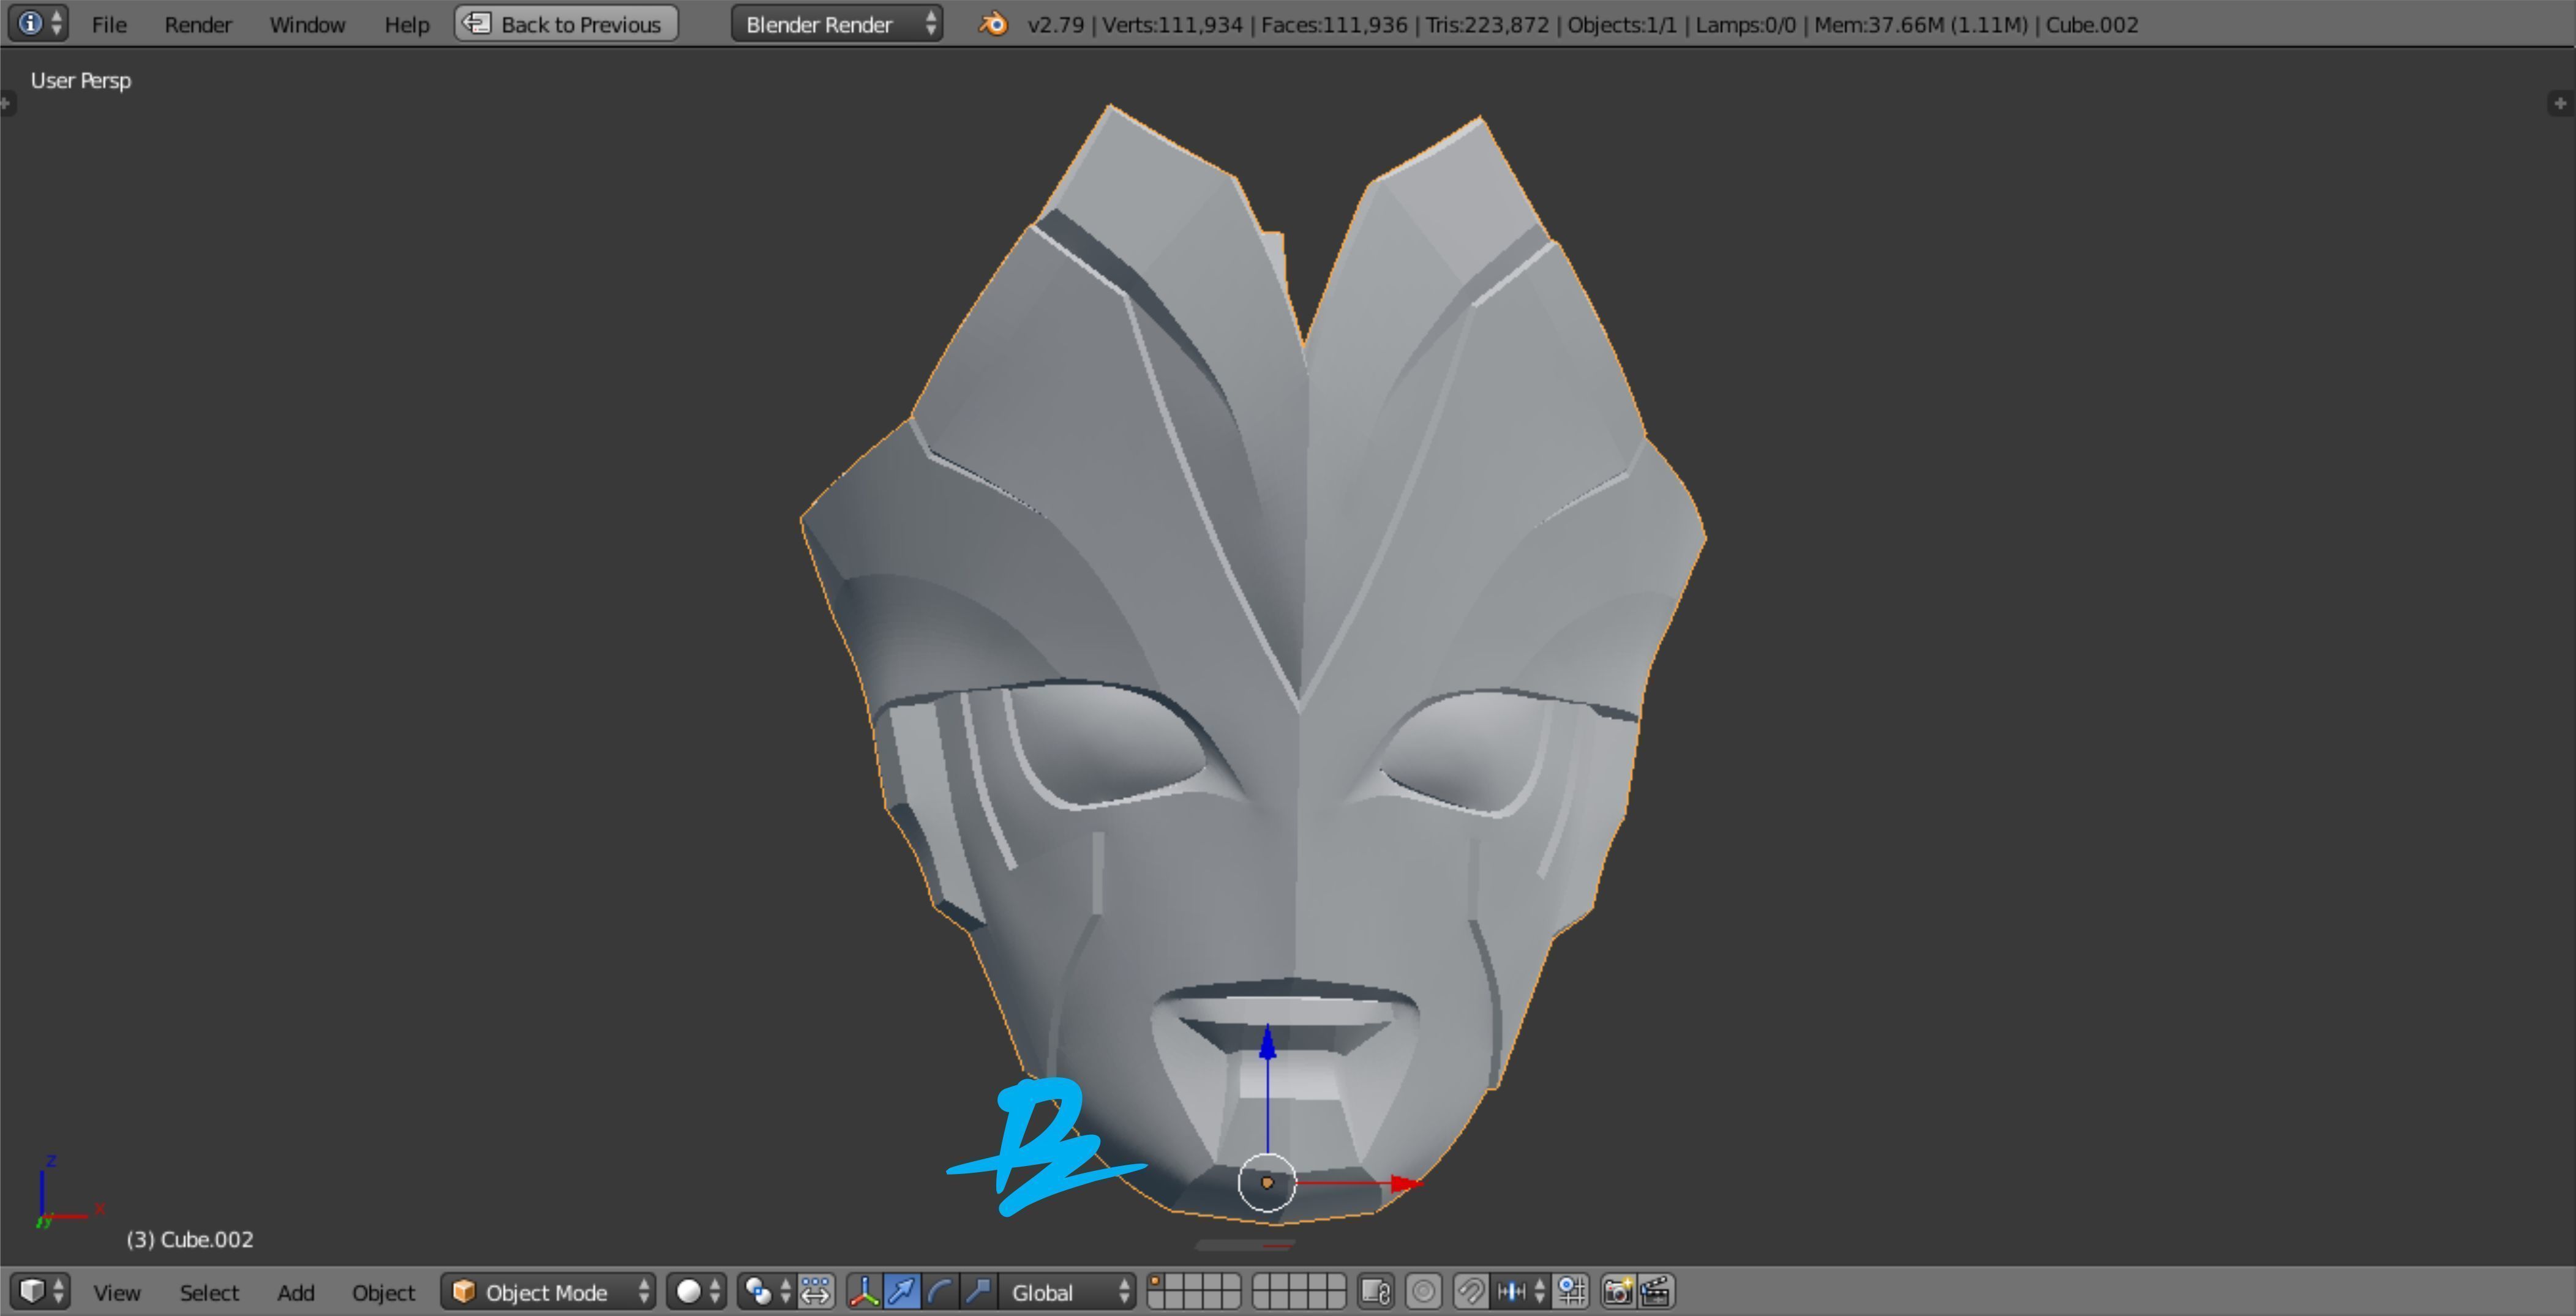Click the Cube.002 name in the header
This screenshot has width=2576, height=1316.
pos(2092,24)
